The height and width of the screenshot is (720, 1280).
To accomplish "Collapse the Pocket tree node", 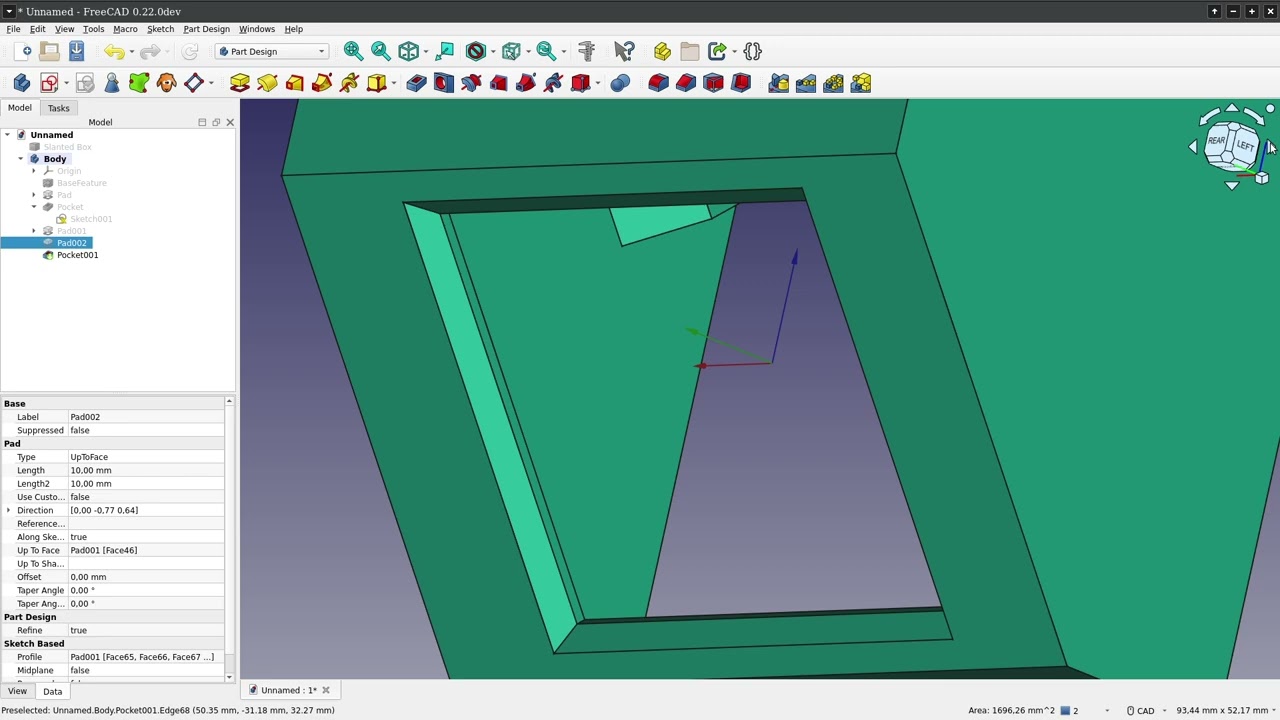I will (x=34, y=207).
